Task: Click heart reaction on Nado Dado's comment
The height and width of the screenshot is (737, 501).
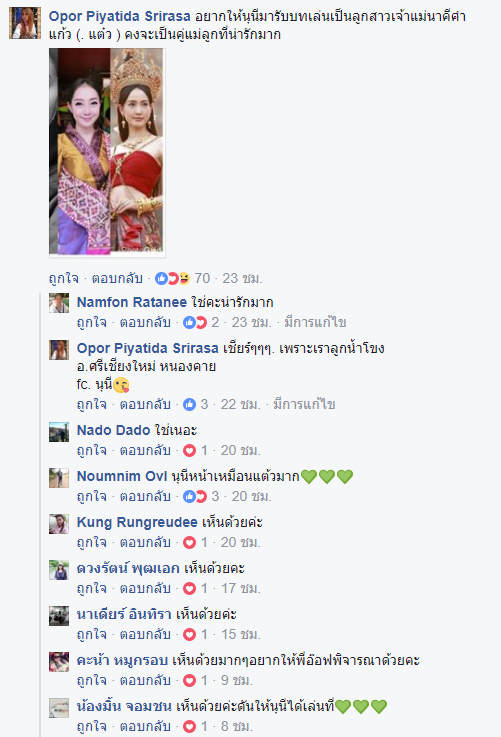Action: (x=189, y=450)
